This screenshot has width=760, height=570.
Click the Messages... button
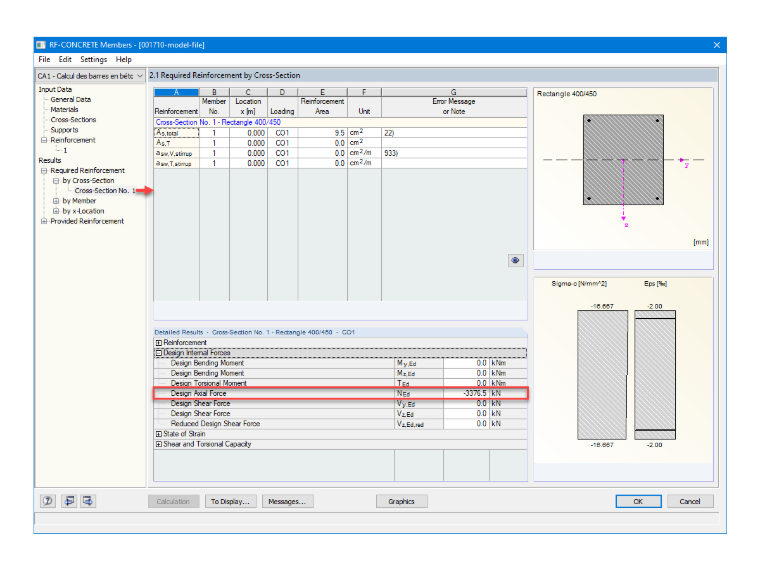coord(287,501)
